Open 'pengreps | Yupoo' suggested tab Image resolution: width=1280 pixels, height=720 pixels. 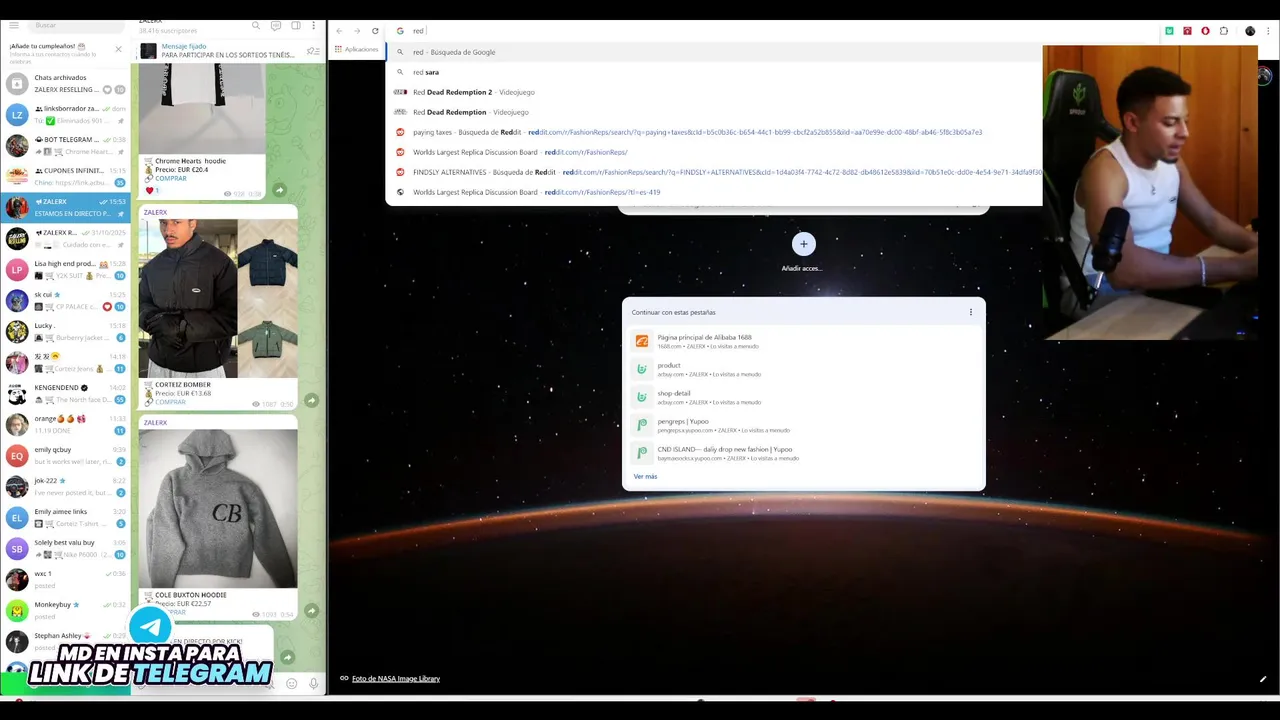click(803, 425)
